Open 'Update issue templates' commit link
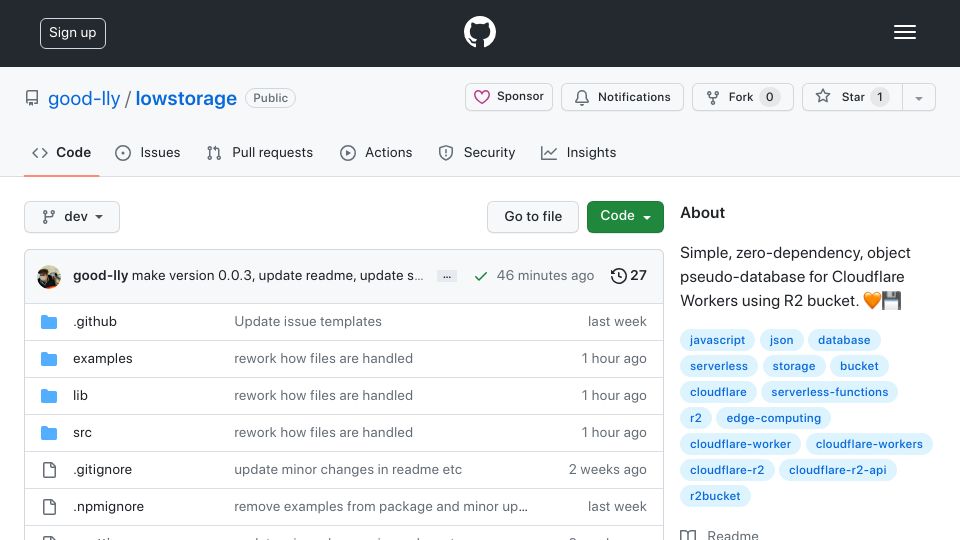 308,321
